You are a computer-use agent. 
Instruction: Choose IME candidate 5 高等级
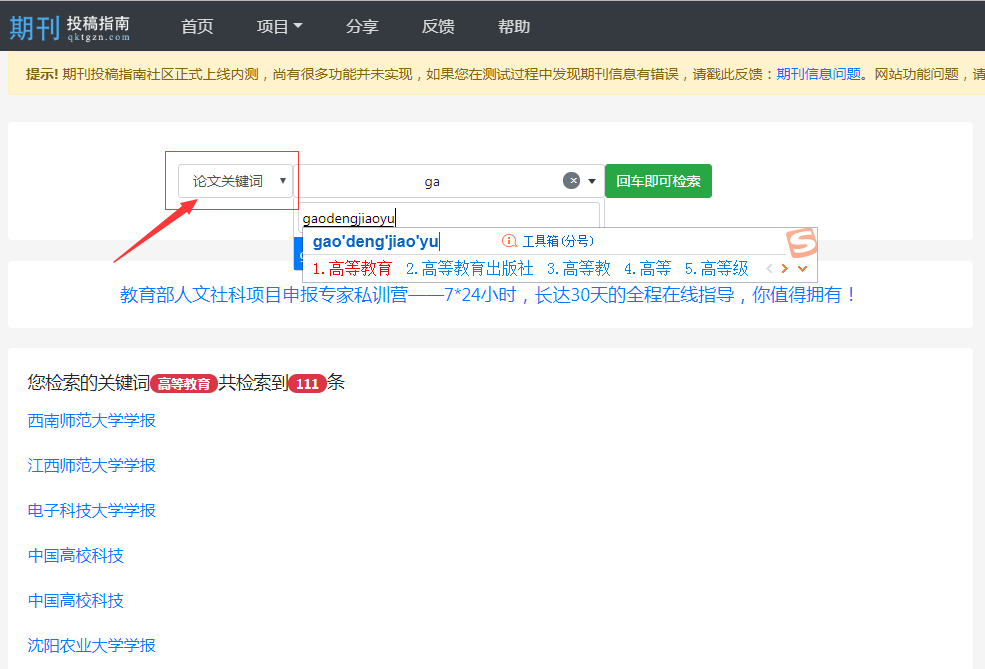point(716,269)
